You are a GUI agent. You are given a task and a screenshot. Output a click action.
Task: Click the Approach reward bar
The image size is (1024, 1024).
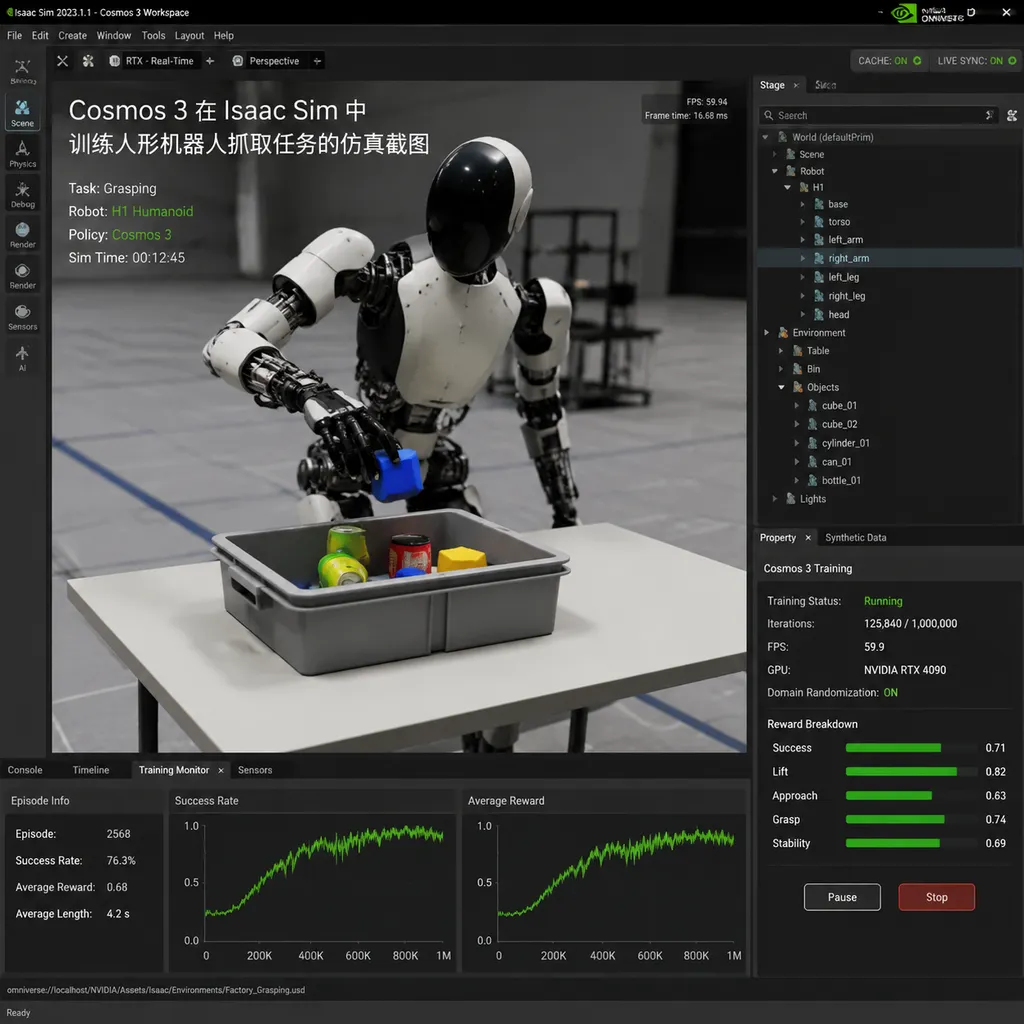coord(889,795)
